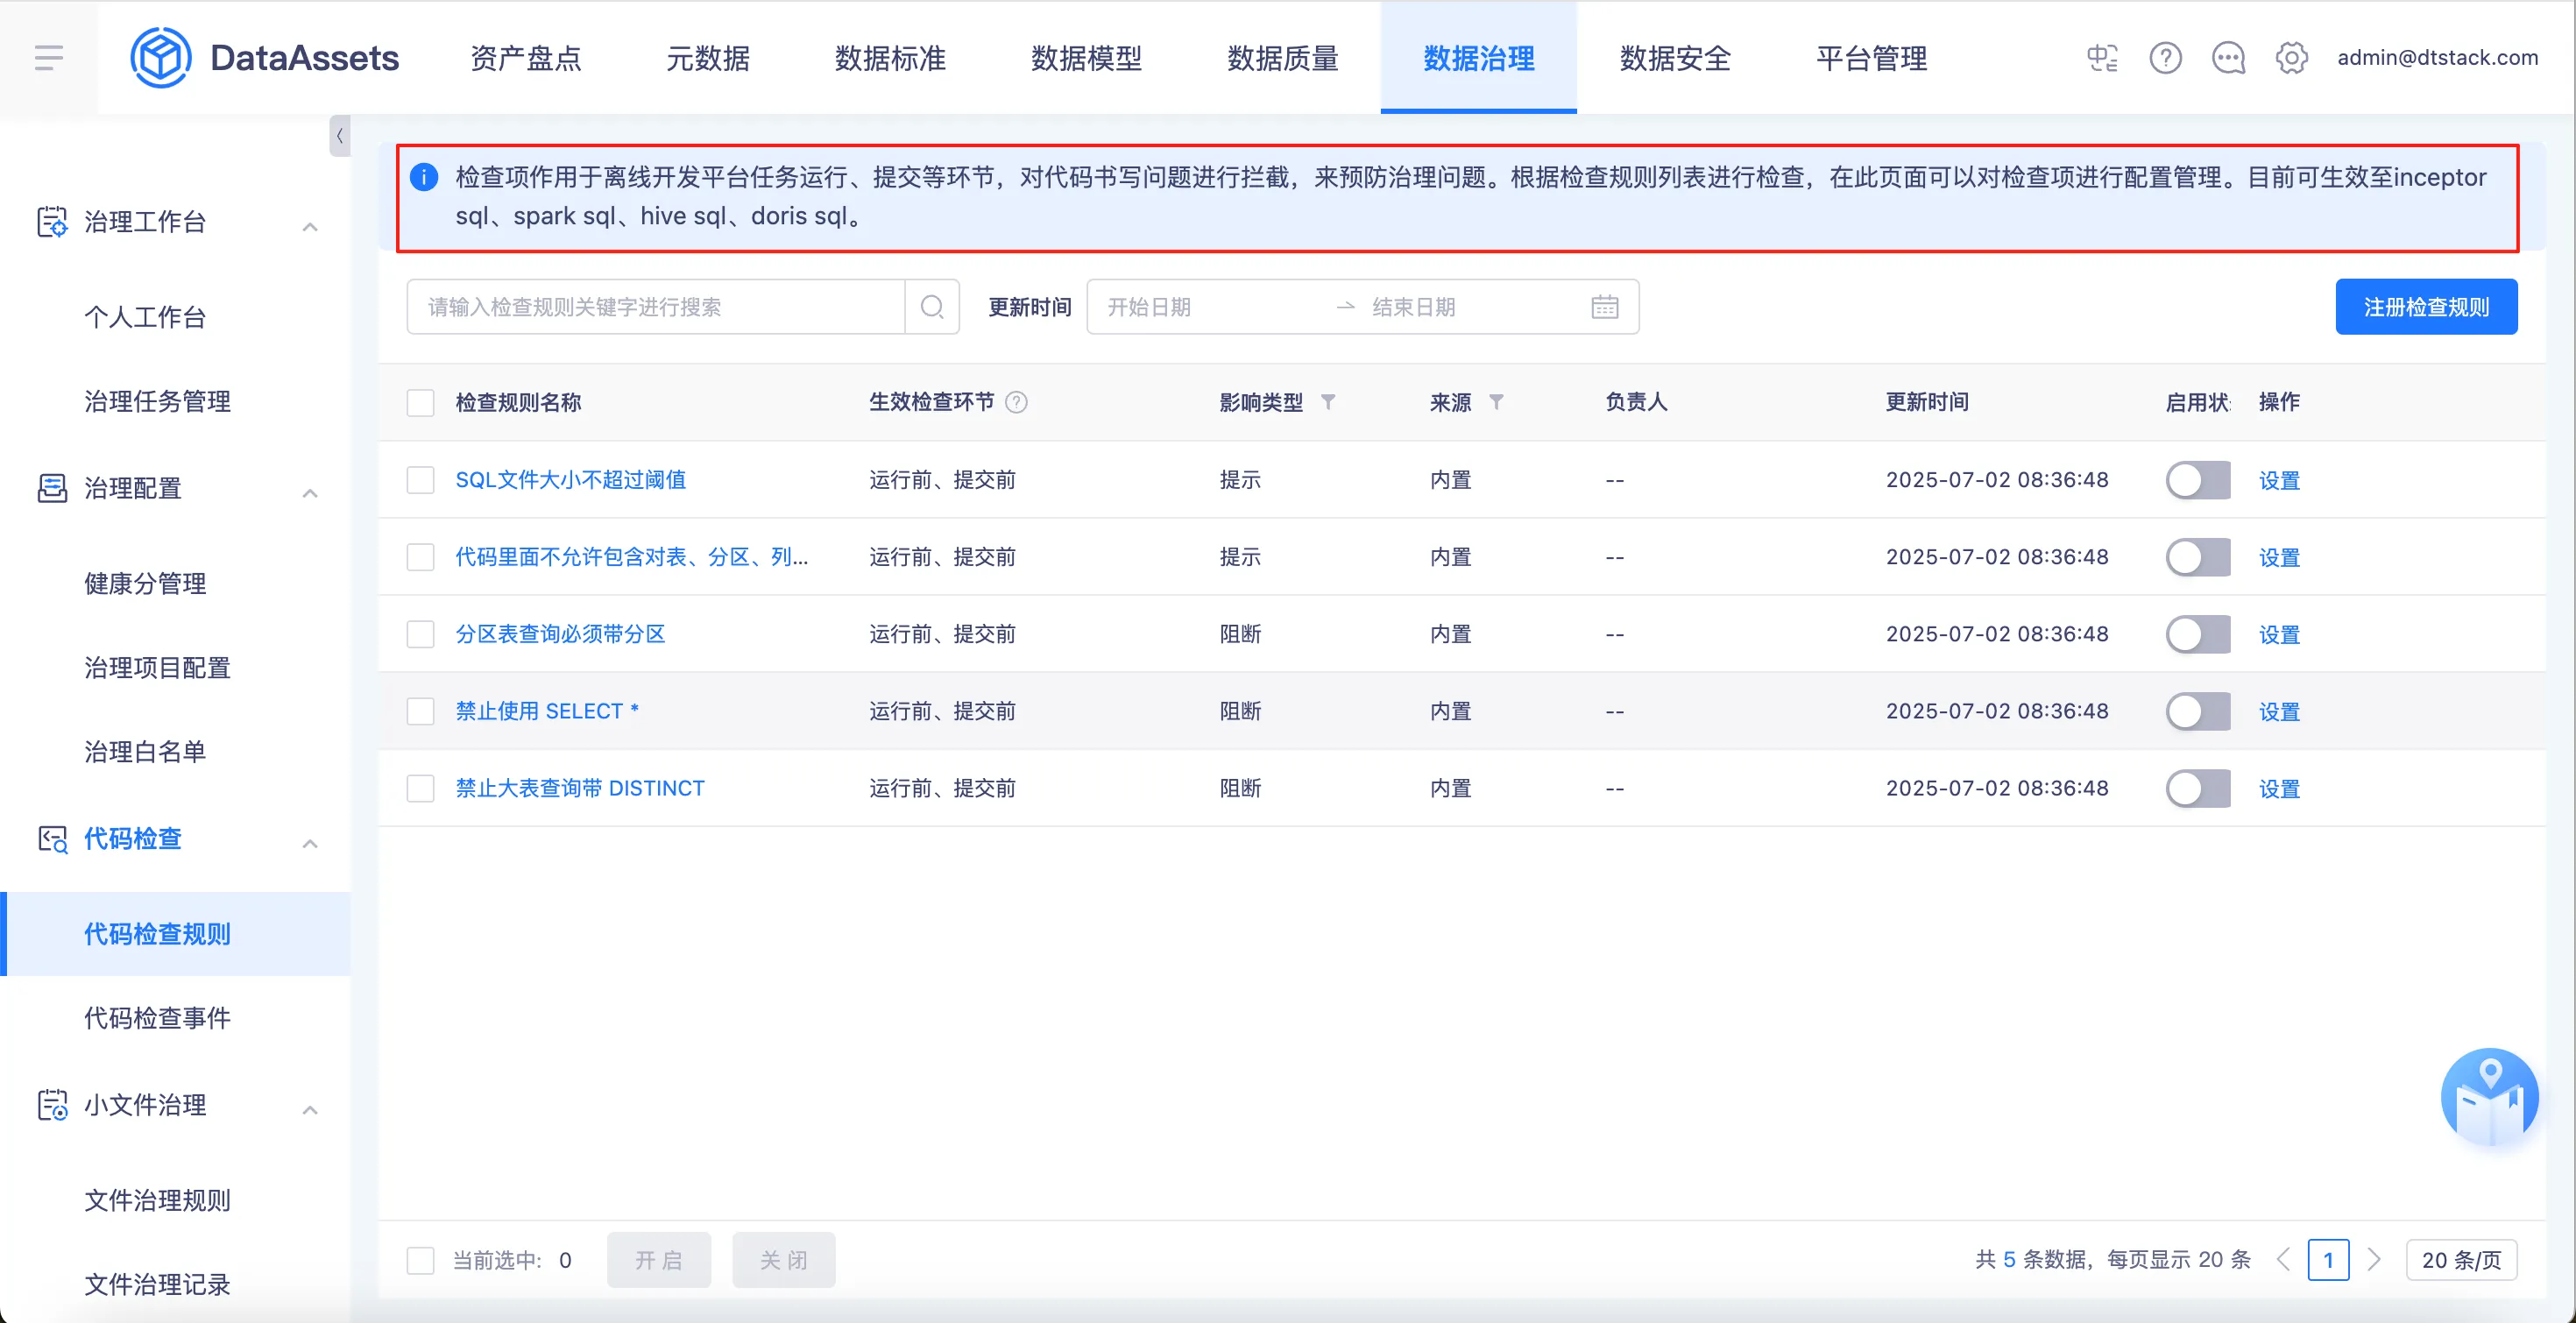Screen dimensions: 2576x1323
Task: Click the floating guide book icon
Action: [x=2489, y=1098]
